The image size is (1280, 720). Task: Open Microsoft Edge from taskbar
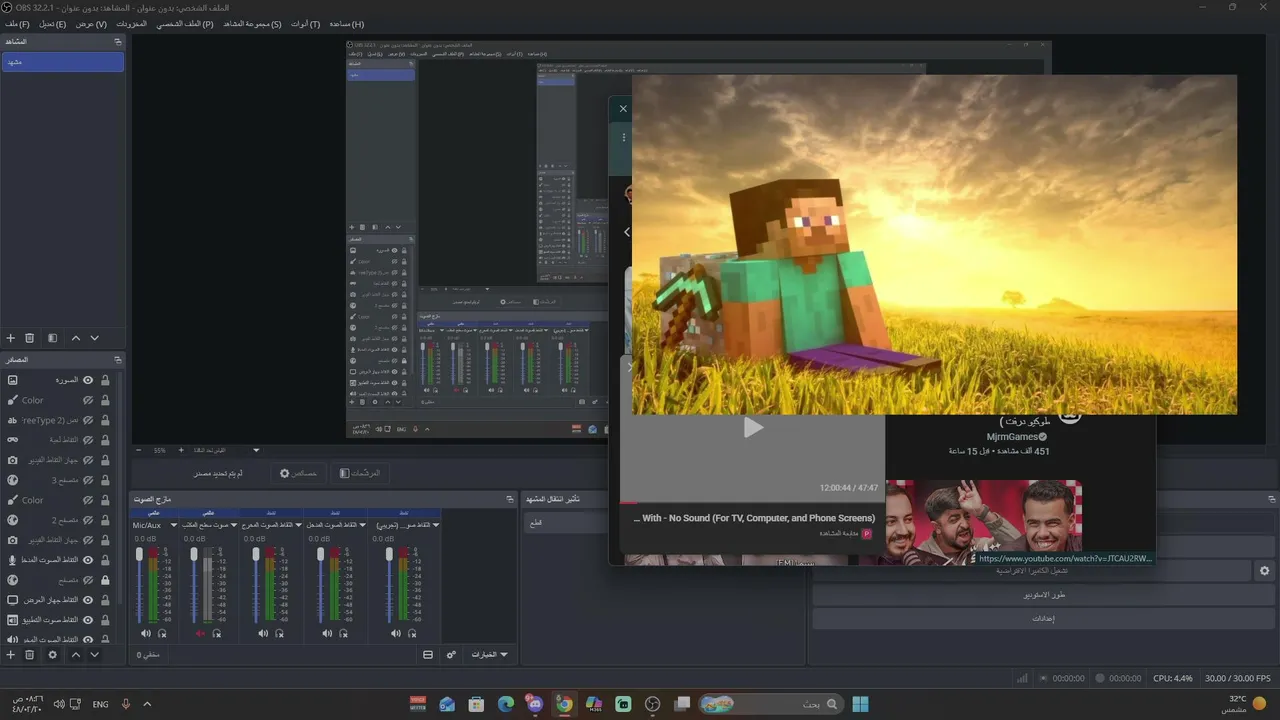[x=506, y=704]
